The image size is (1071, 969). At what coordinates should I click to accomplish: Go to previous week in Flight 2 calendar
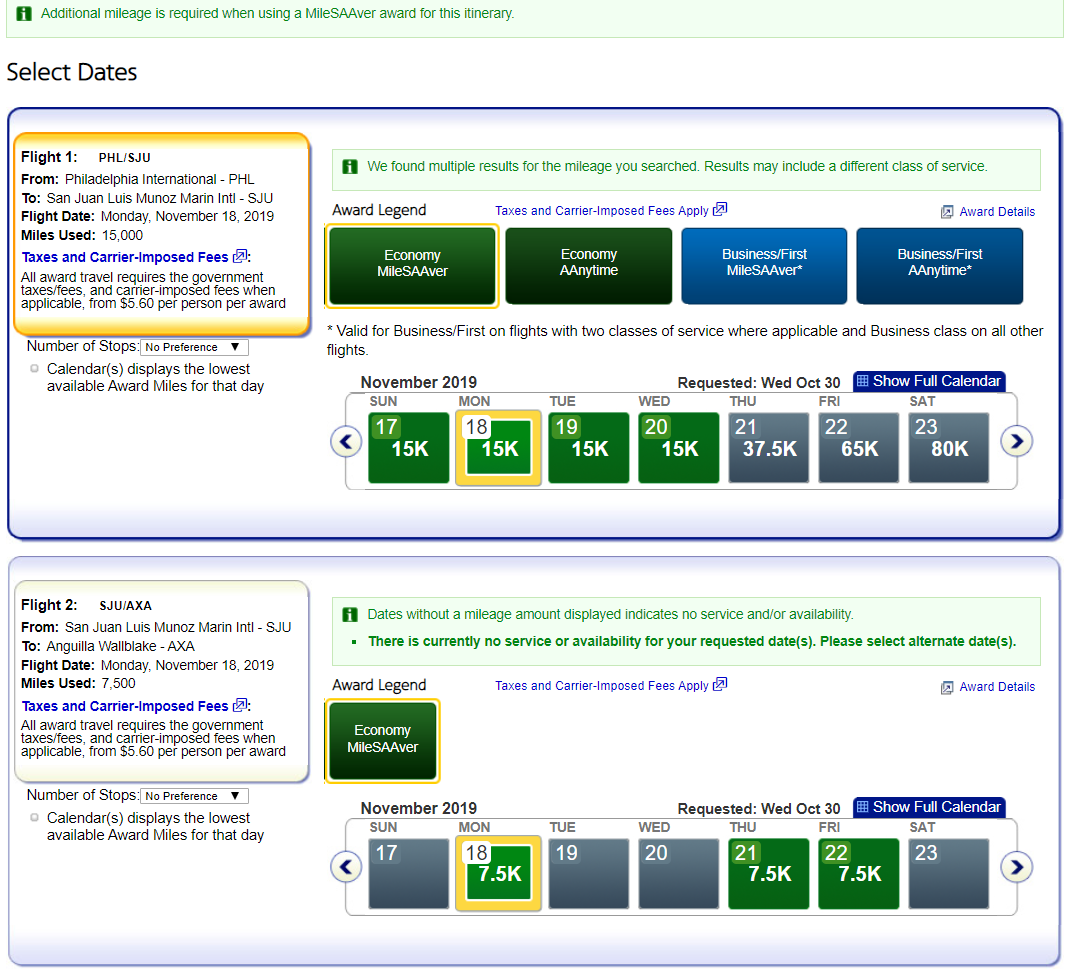click(x=346, y=867)
